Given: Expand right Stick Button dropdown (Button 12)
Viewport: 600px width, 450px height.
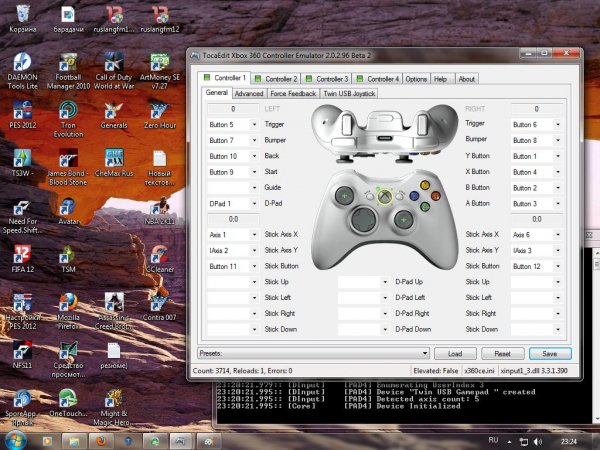Looking at the screenshot, I should coord(558,266).
